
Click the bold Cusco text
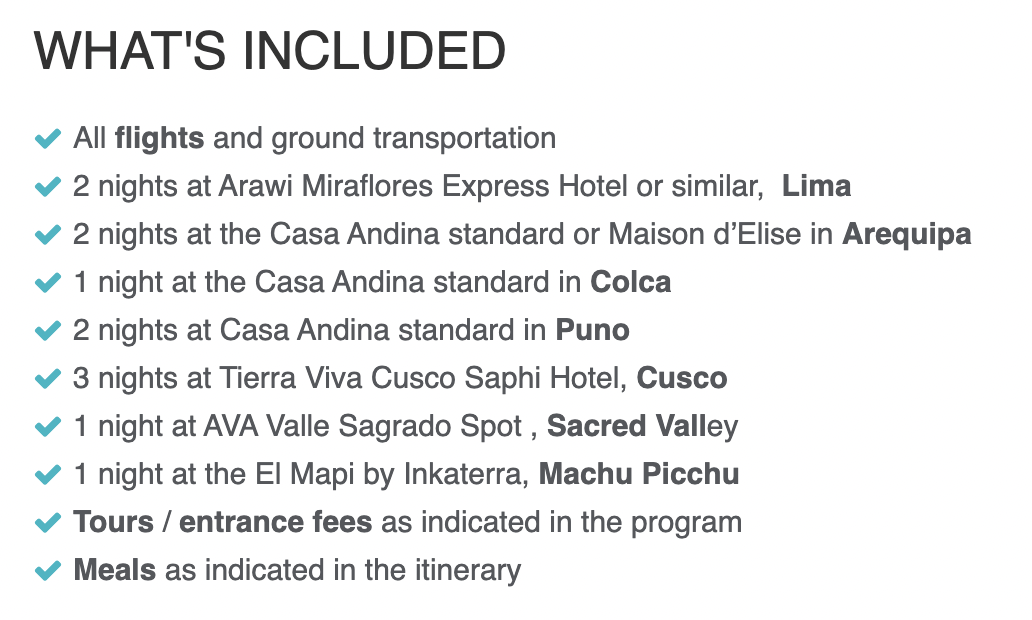pos(682,378)
